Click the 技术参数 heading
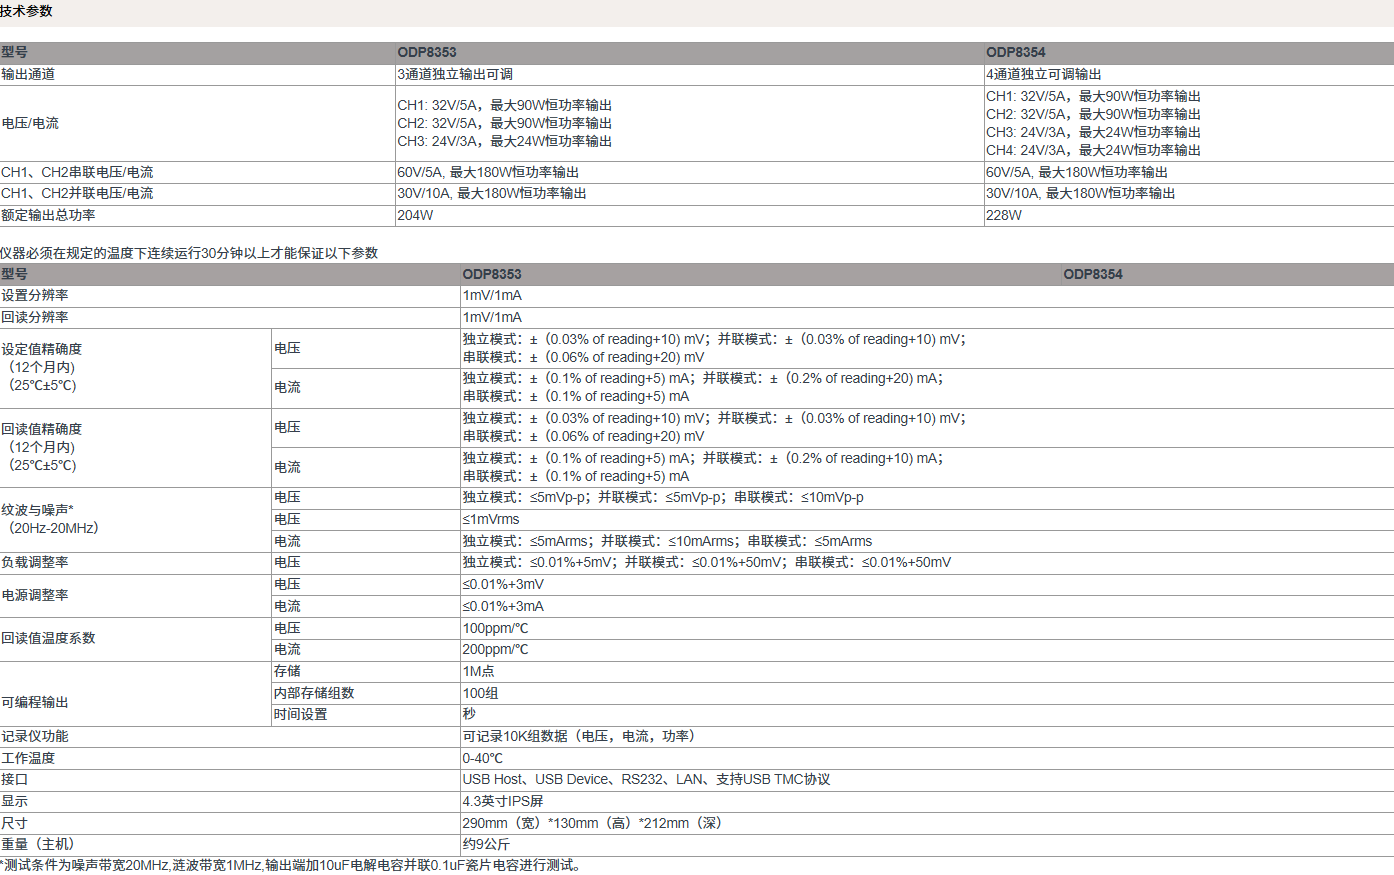1394x875 pixels. pyautogui.click(x=26, y=11)
